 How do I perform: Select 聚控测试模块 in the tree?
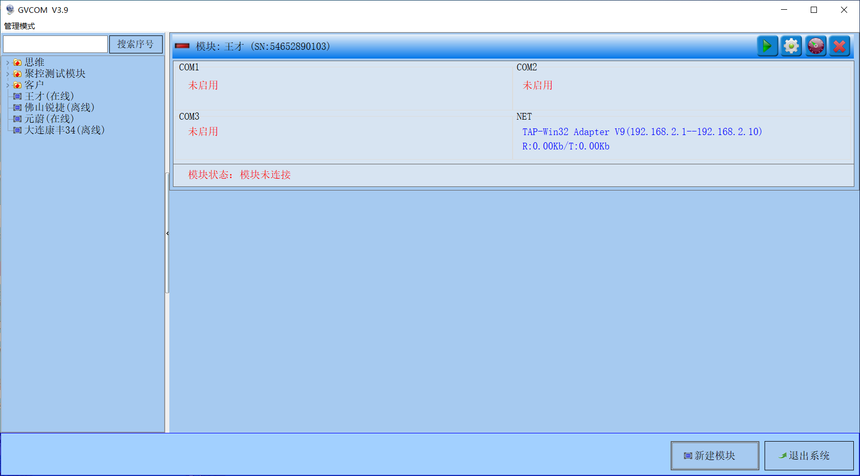[x=55, y=74]
